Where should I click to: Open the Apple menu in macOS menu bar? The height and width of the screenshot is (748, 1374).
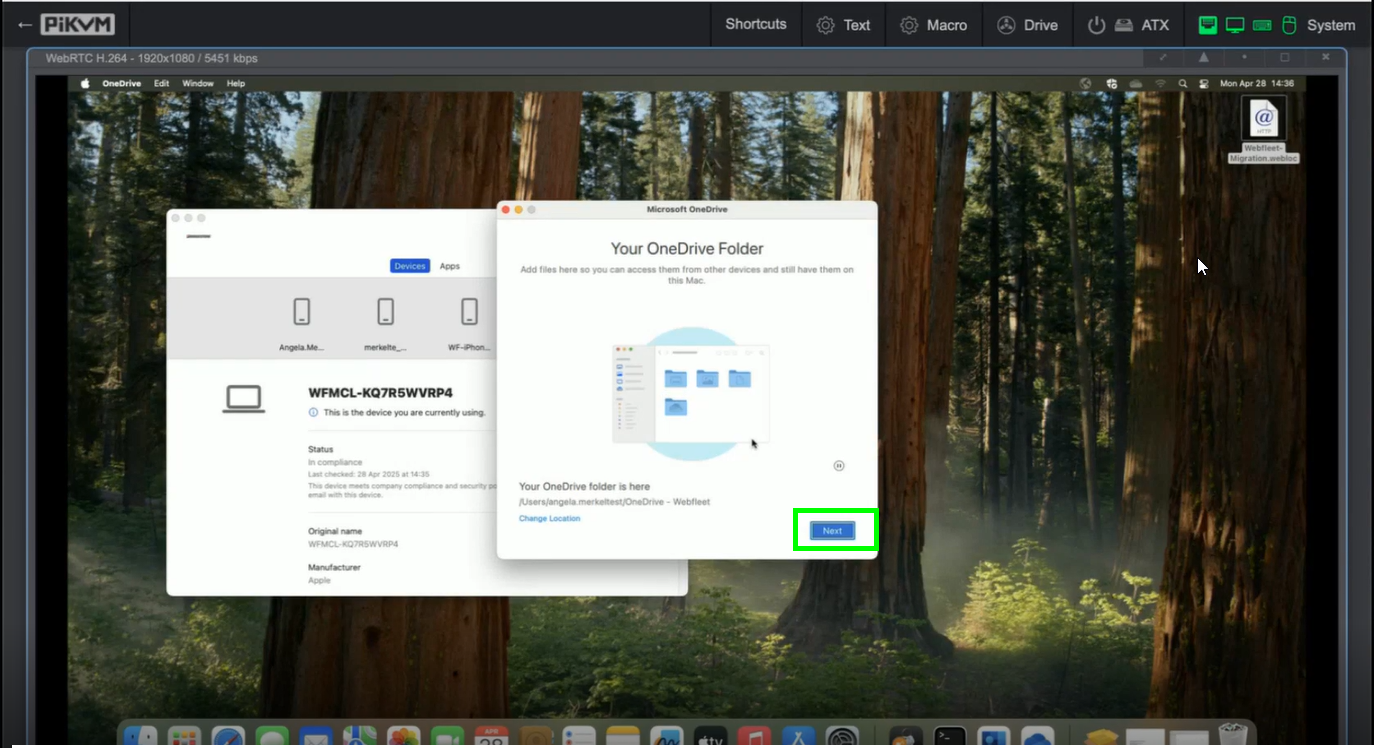pyautogui.click(x=85, y=83)
